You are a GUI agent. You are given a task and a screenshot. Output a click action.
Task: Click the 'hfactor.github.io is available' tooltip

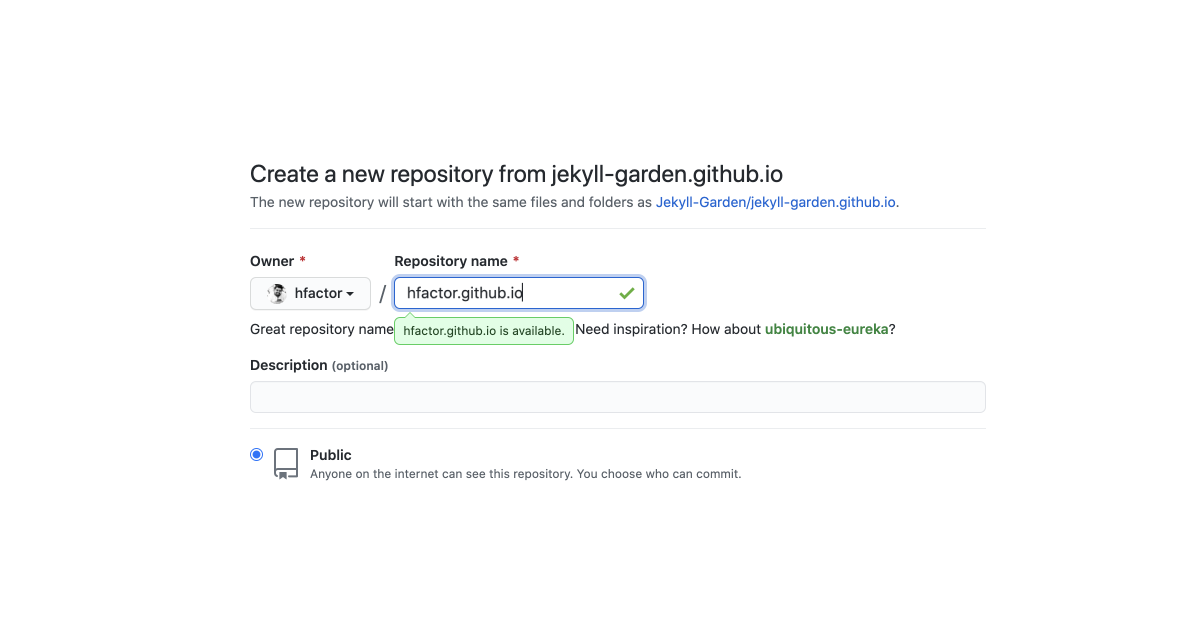(x=484, y=331)
